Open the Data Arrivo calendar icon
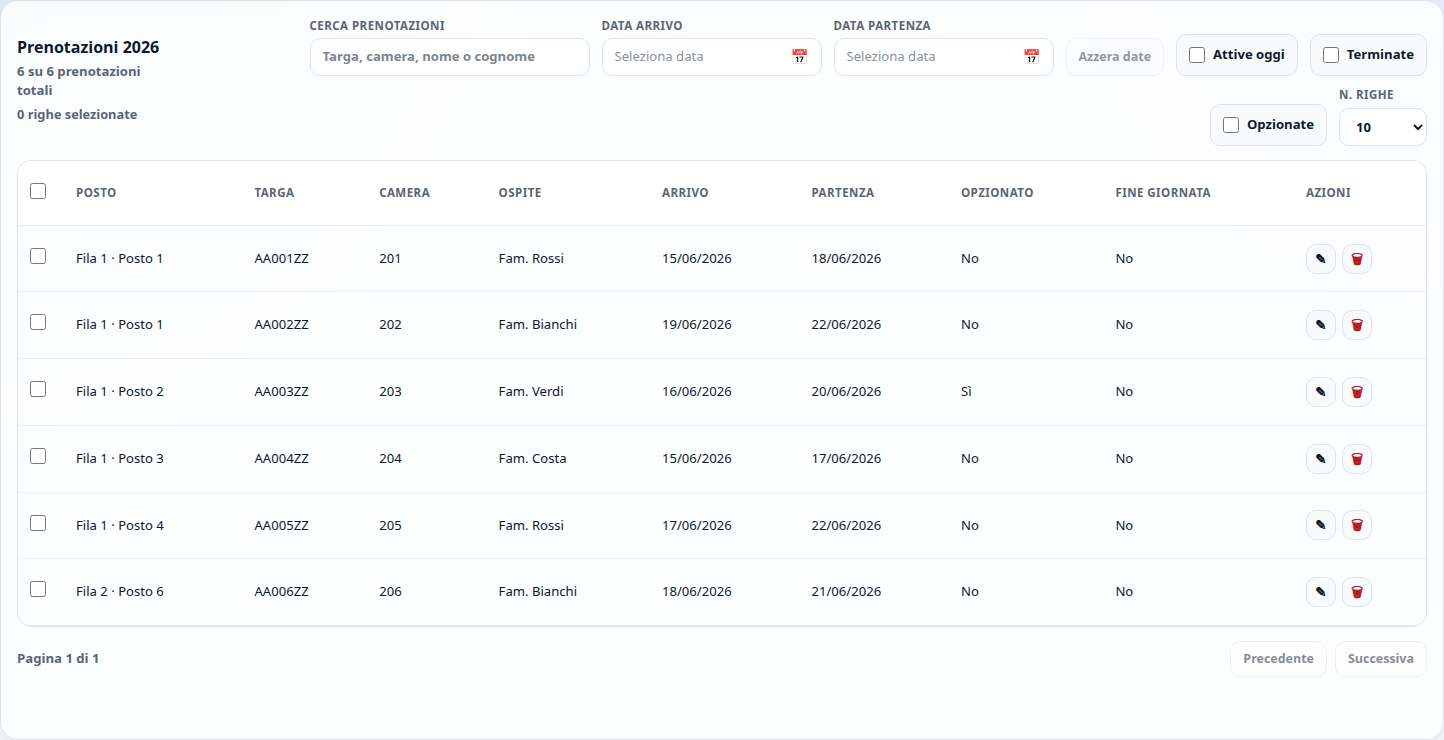Image resolution: width=1444 pixels, height=740 pixels. pyautogui.click(x=799, y=57)
